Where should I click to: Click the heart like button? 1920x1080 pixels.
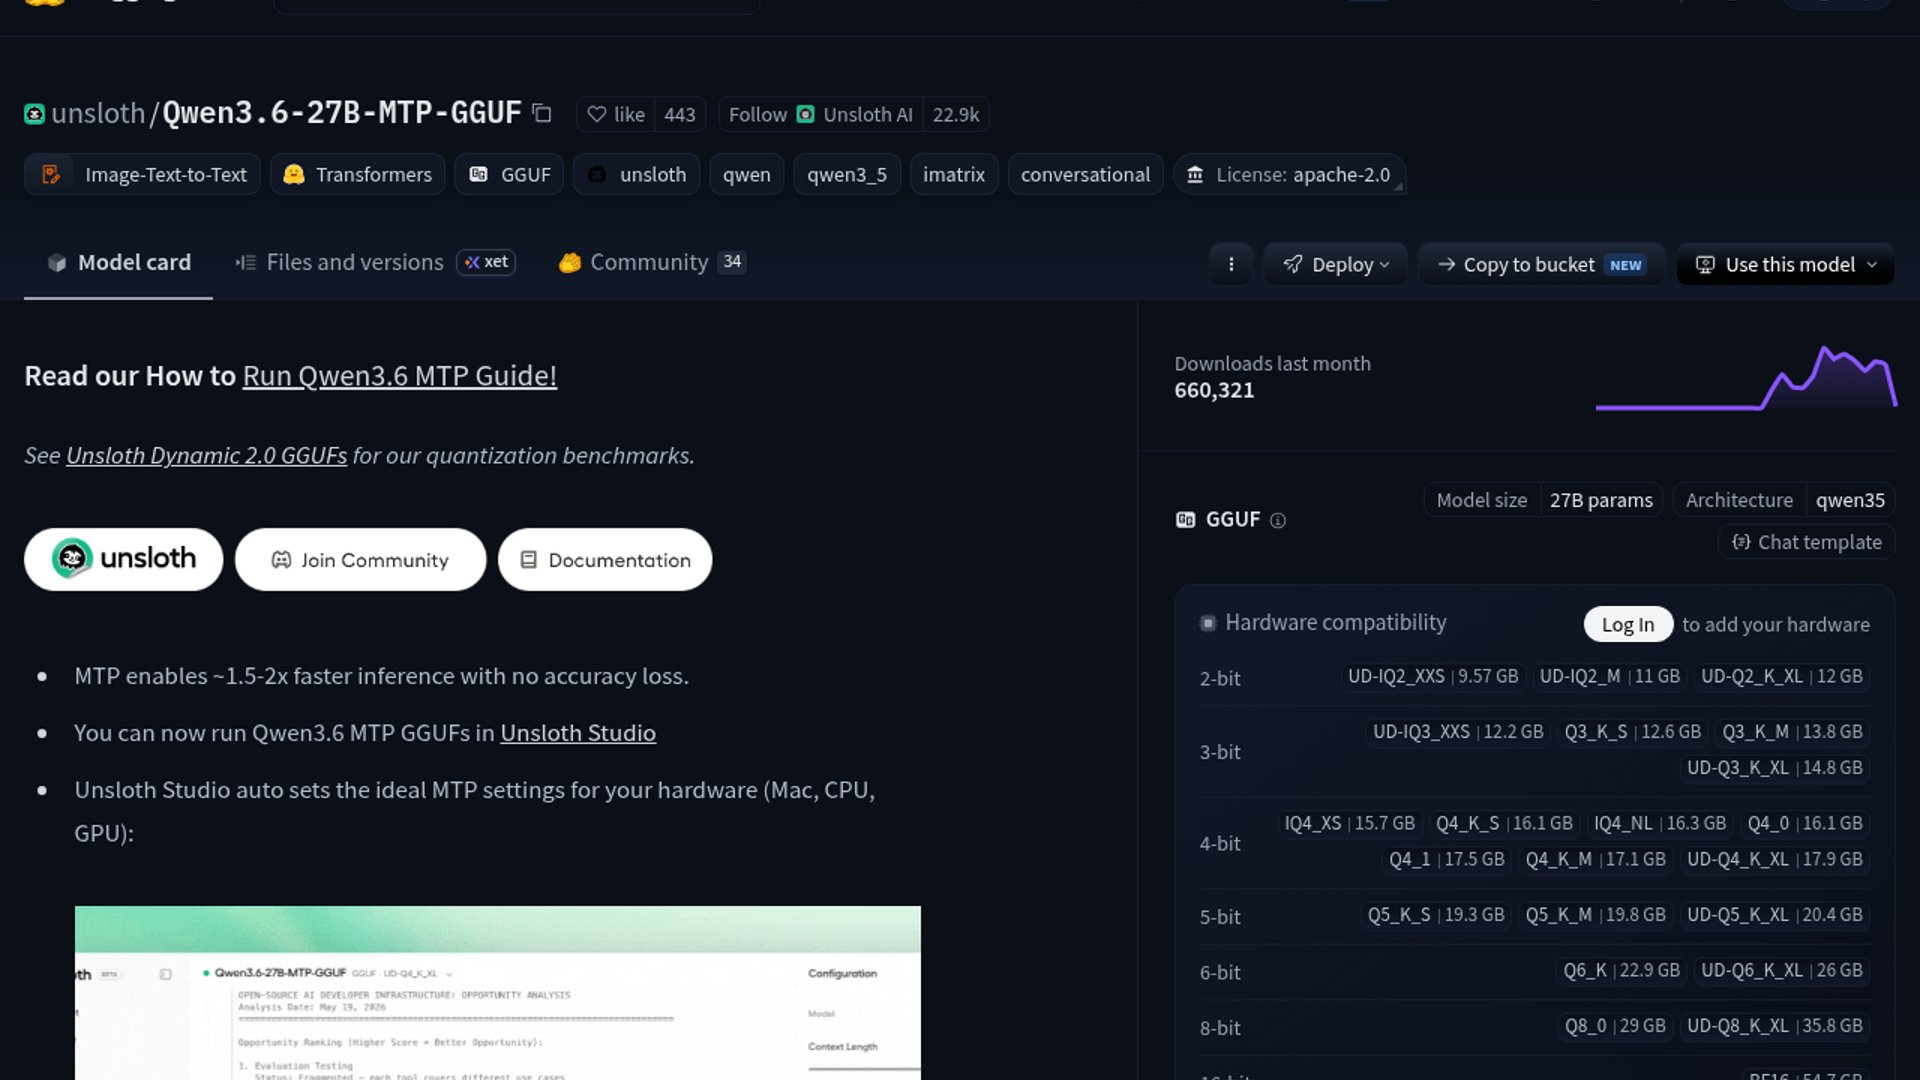point(616,114)
